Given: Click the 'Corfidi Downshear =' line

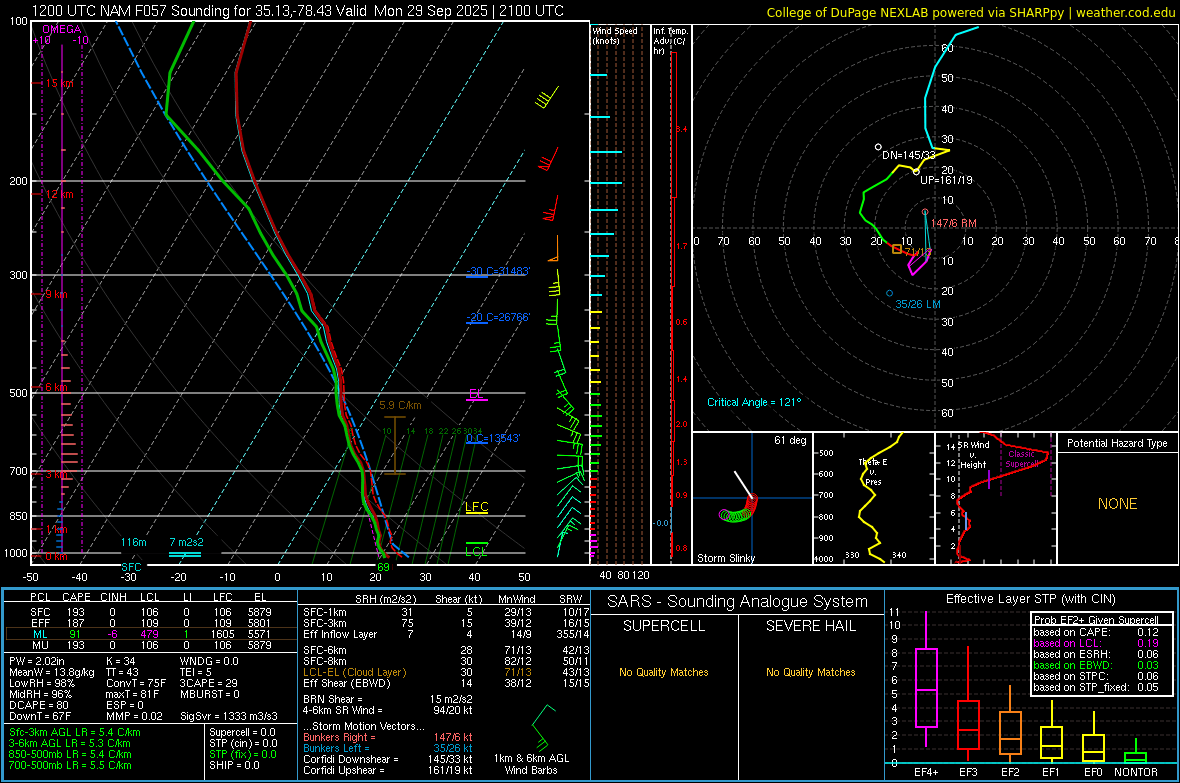Looking at the screenshot, I should (388, 759).
